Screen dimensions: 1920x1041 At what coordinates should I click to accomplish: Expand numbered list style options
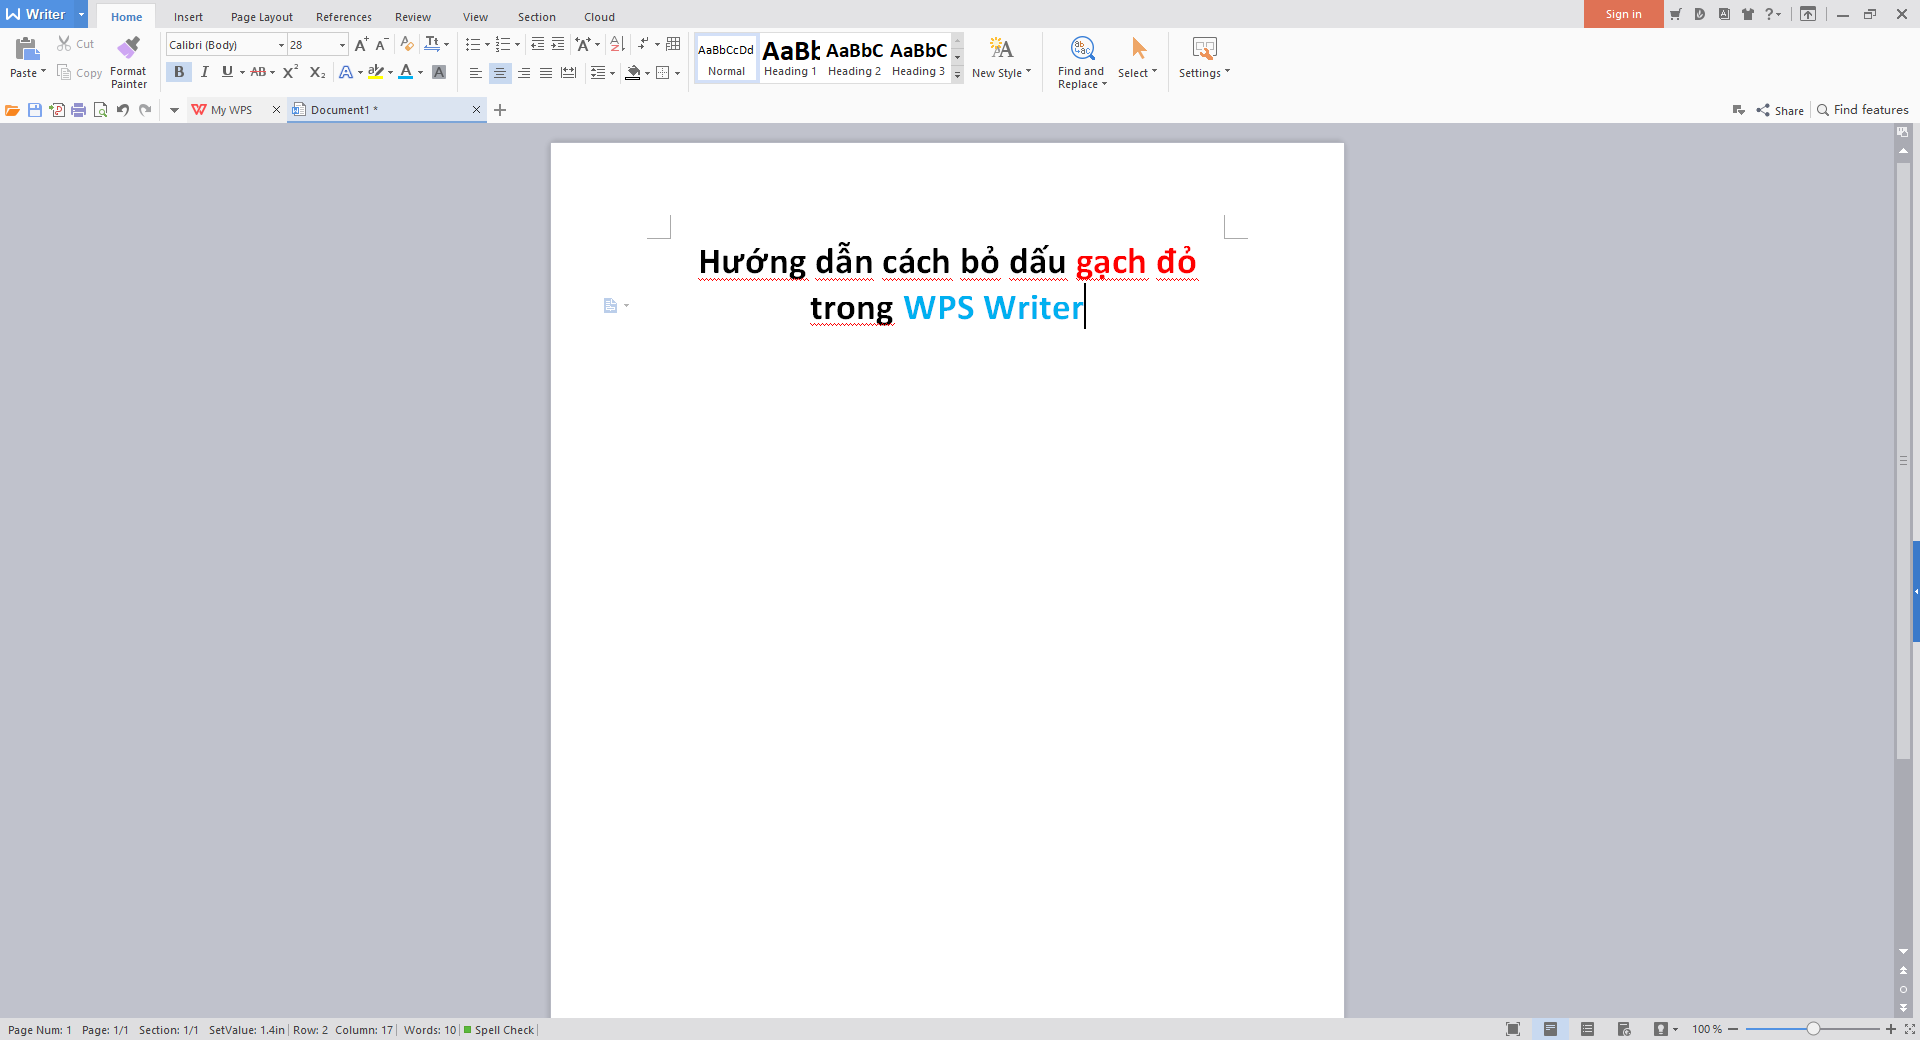point(517,44)
